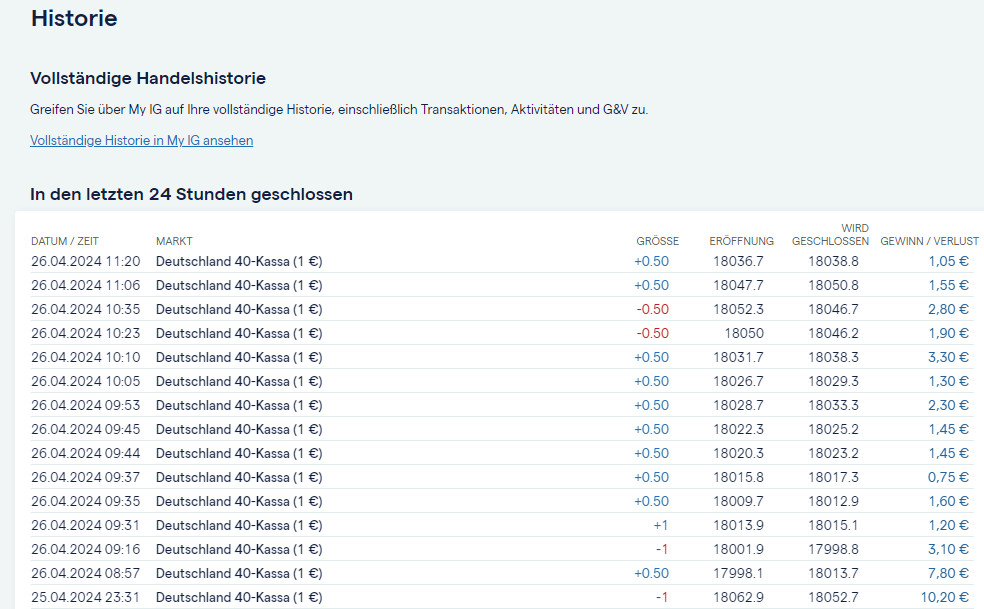Sort by the GEWINN / VERLUST column header
Screen dimensions: 984x609
928,241
